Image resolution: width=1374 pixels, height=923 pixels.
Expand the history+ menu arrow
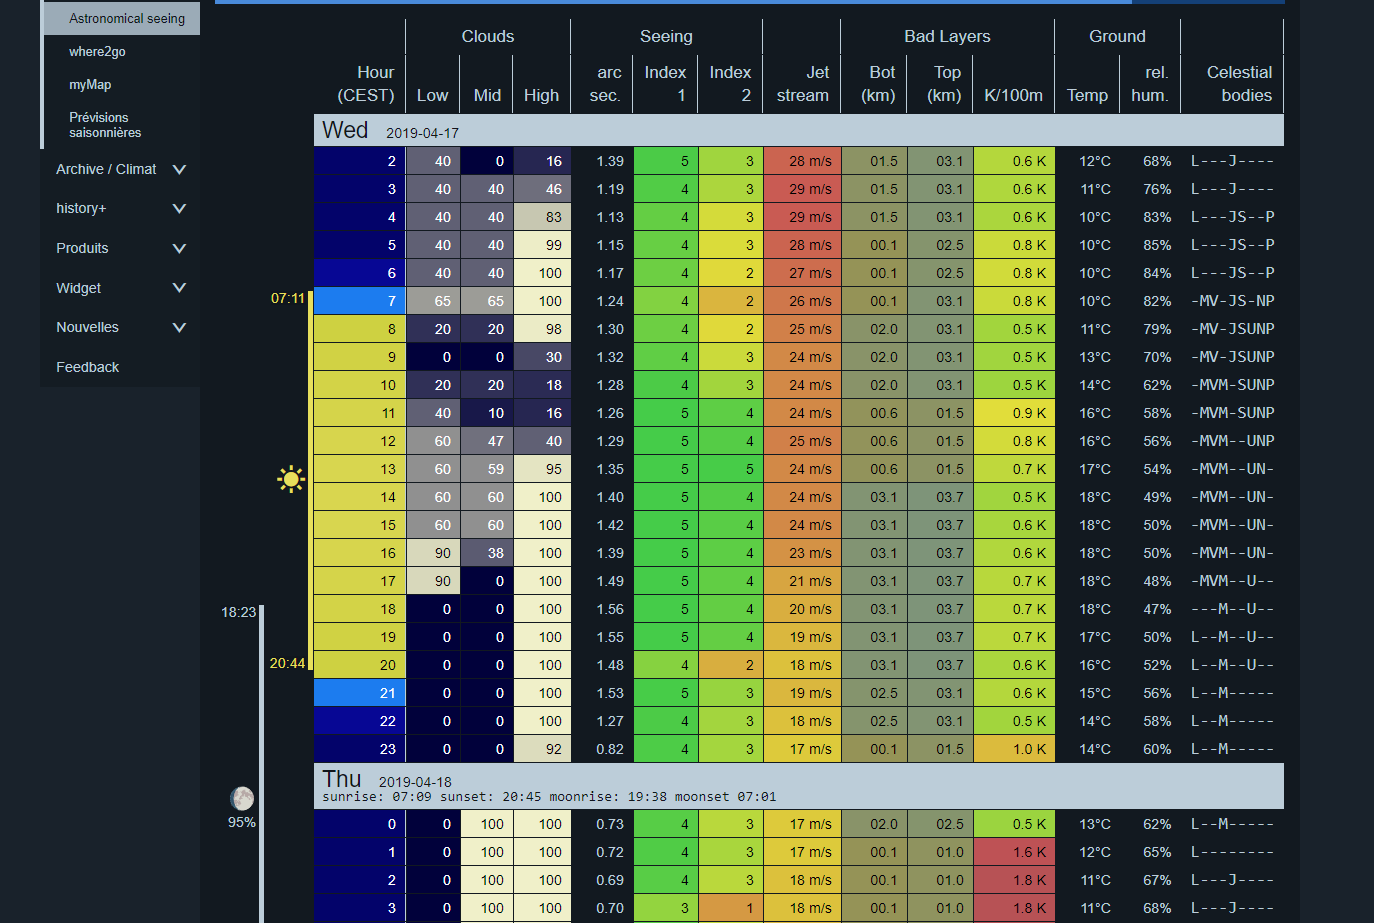[x=179, y=208]
